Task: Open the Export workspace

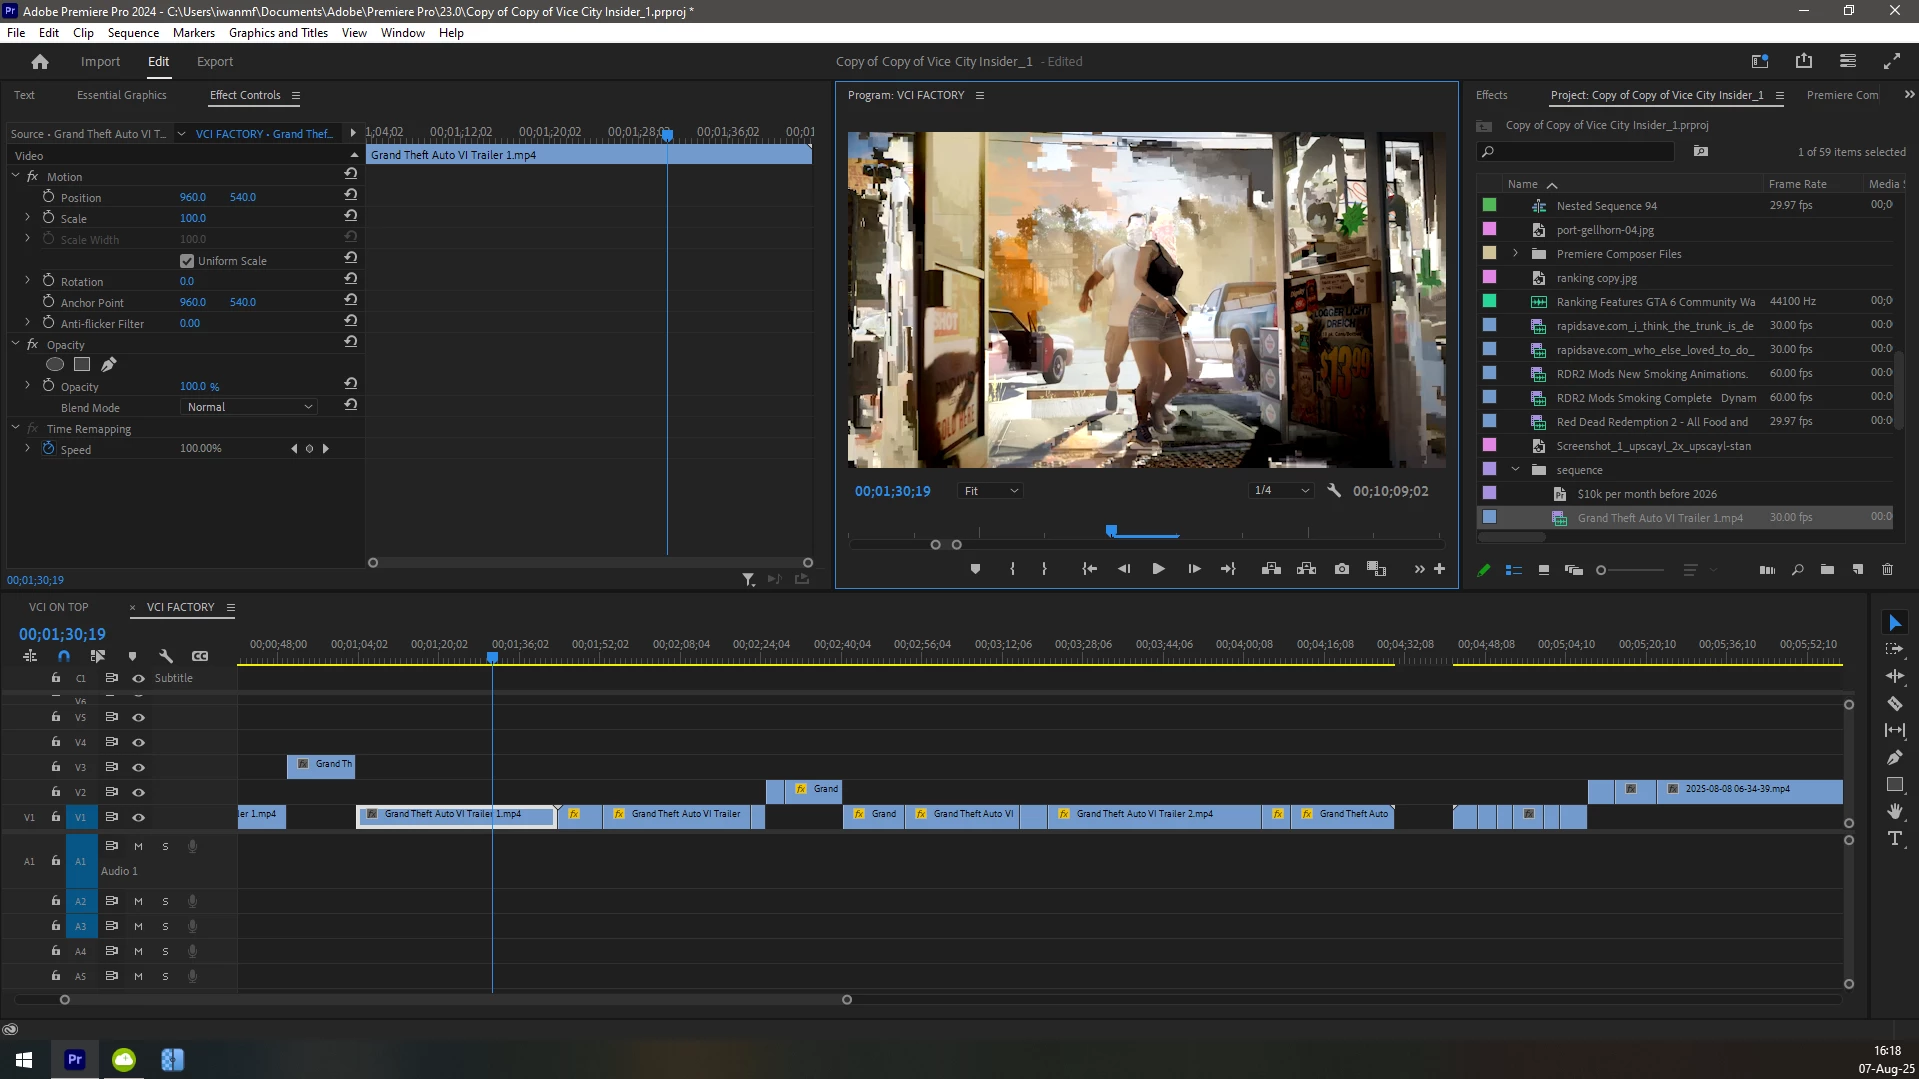Action: 215,62
